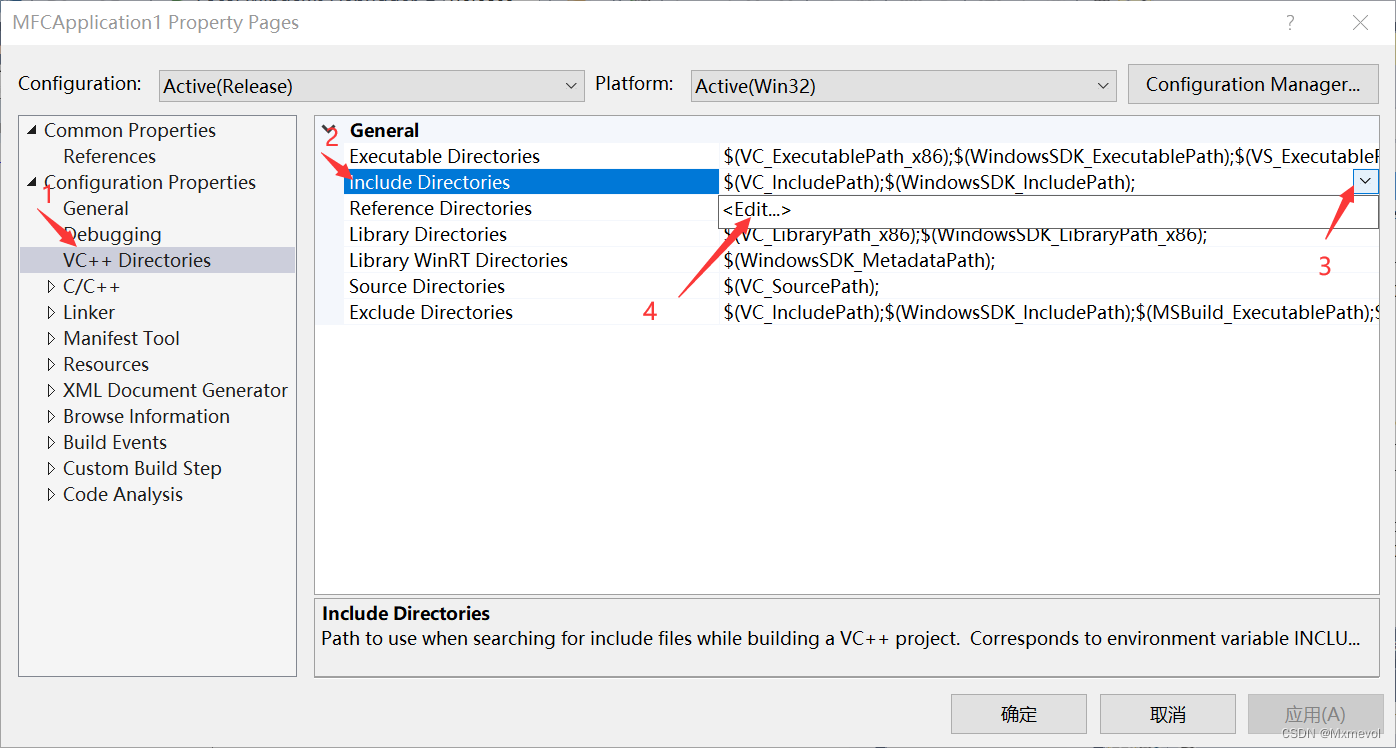Screen dimensions: 1396x748
Task: Click the Exclude Directories value text
Action: click(x=1051, y=312)
